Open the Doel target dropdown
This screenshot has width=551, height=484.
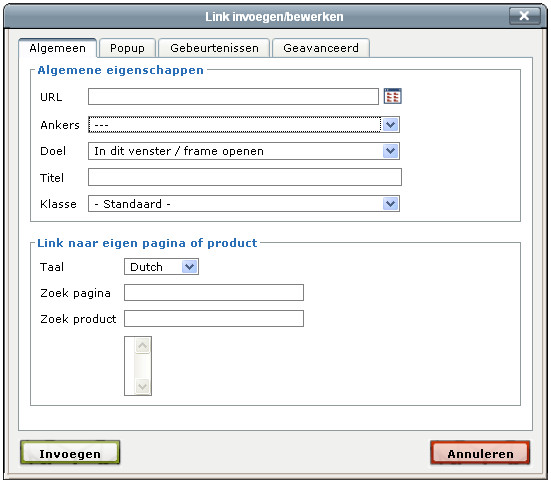coord(244,151)
